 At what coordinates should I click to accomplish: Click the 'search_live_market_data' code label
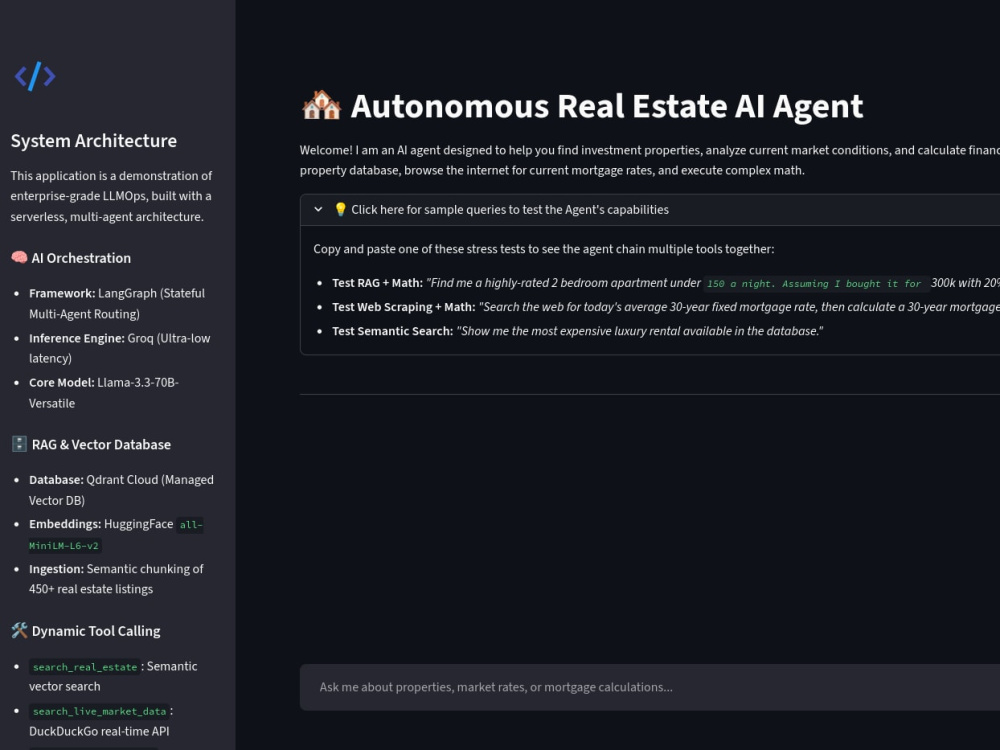tap(99, 711)
